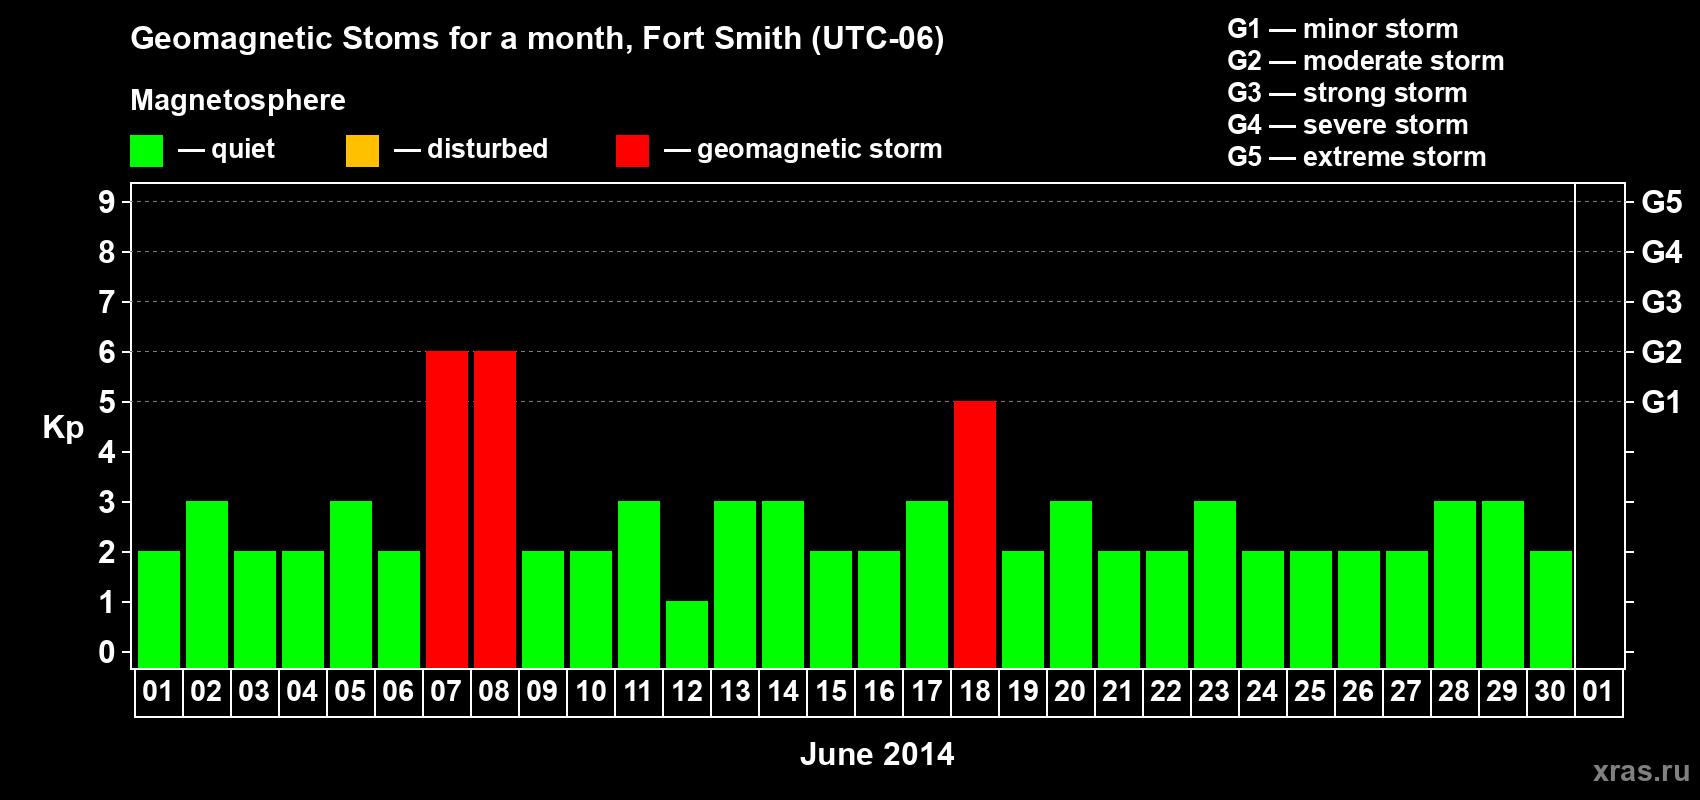Click the 'quiet' legend label
The image size is (1700, 800).
(x=243, y=149)
